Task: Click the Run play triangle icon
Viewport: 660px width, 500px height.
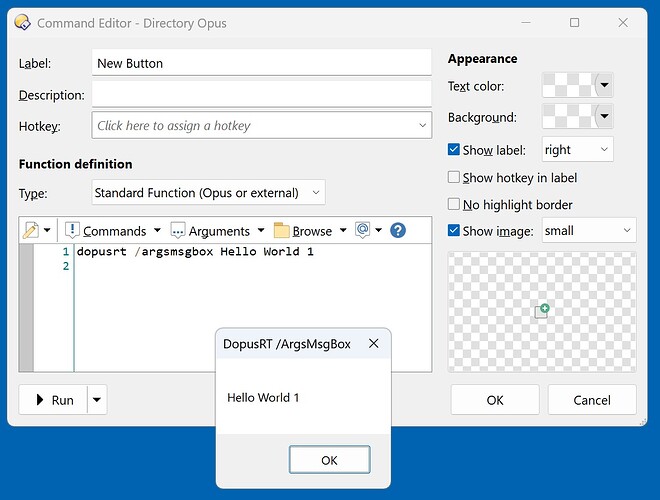Action: pyautogui.click(x=40, y=399)
